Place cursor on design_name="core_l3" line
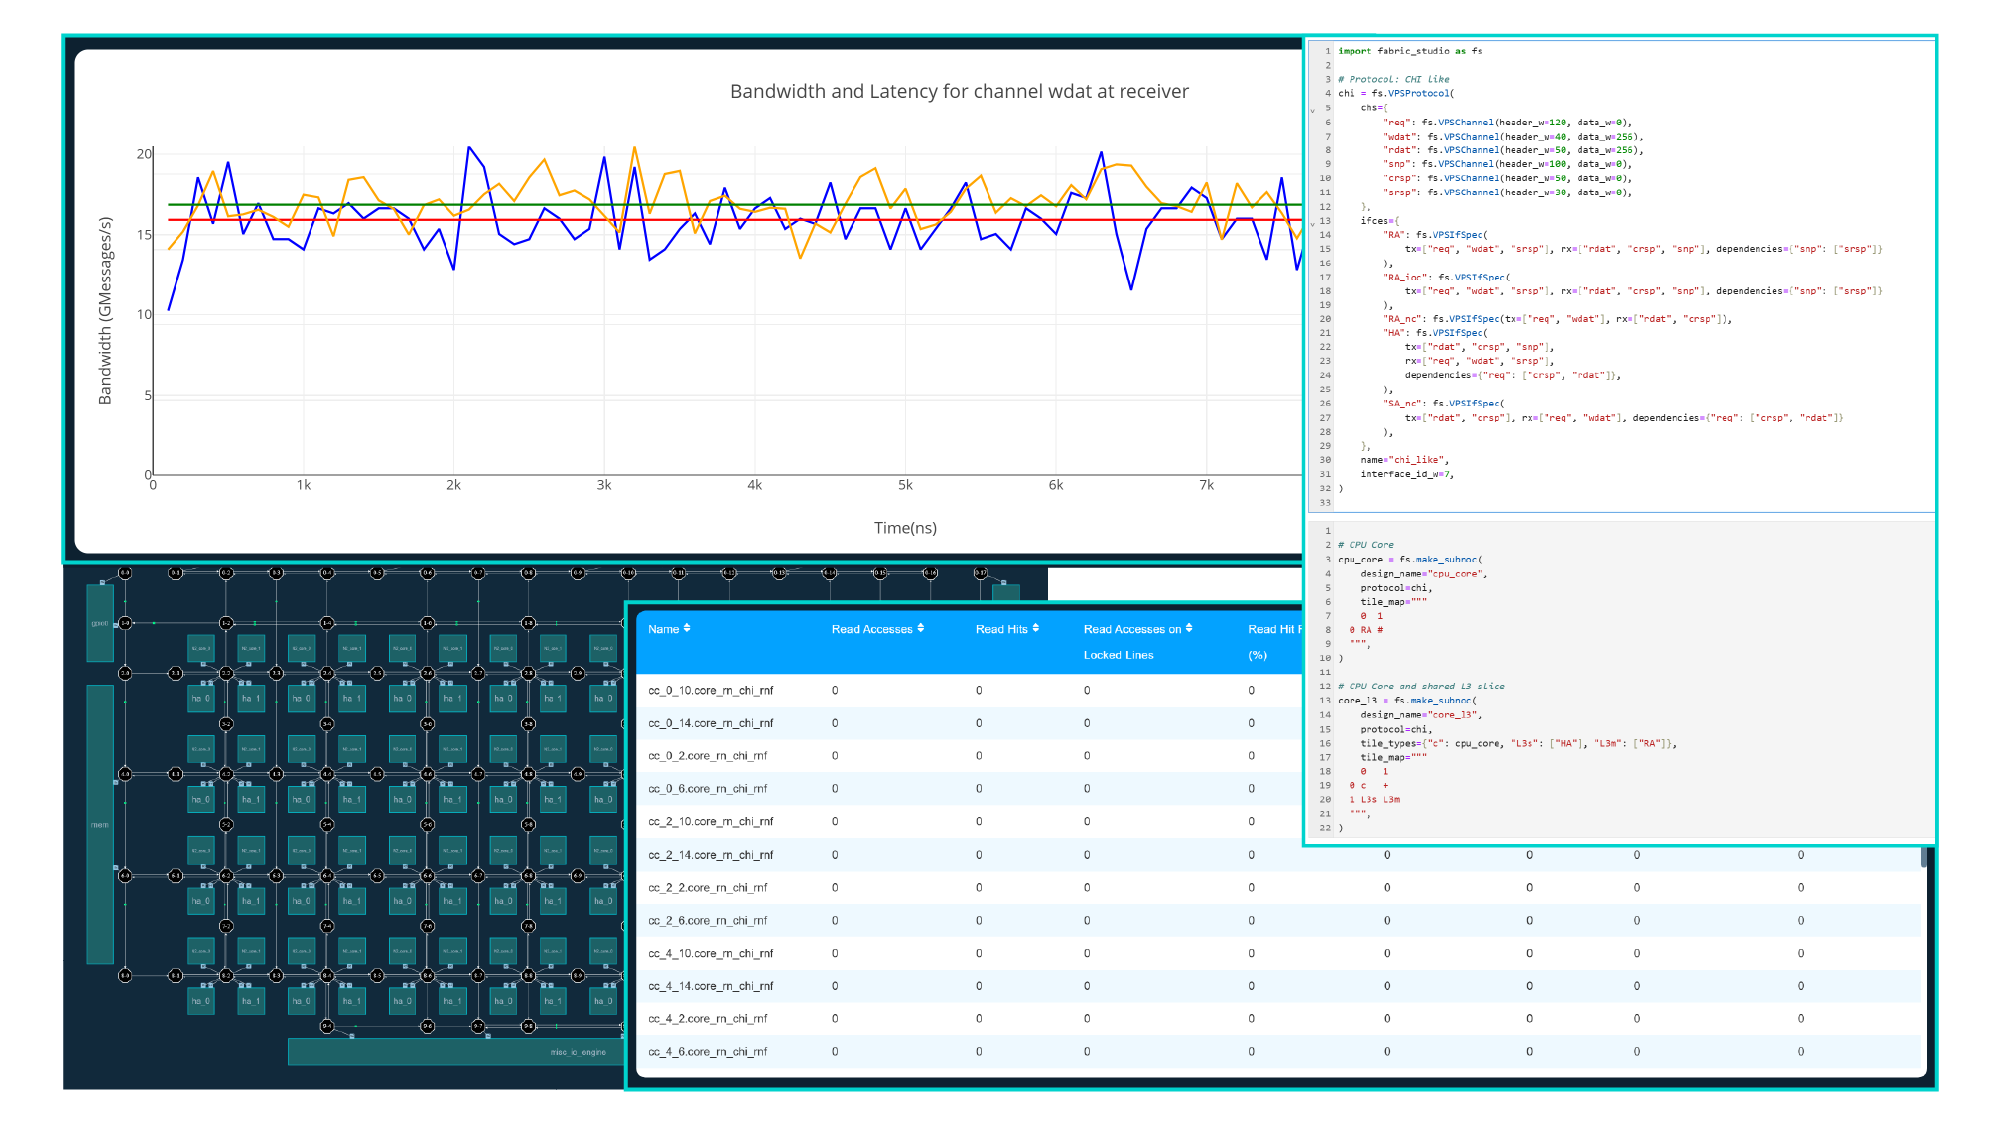The image size is (2000, 1125). click(x=1421, y=715)
